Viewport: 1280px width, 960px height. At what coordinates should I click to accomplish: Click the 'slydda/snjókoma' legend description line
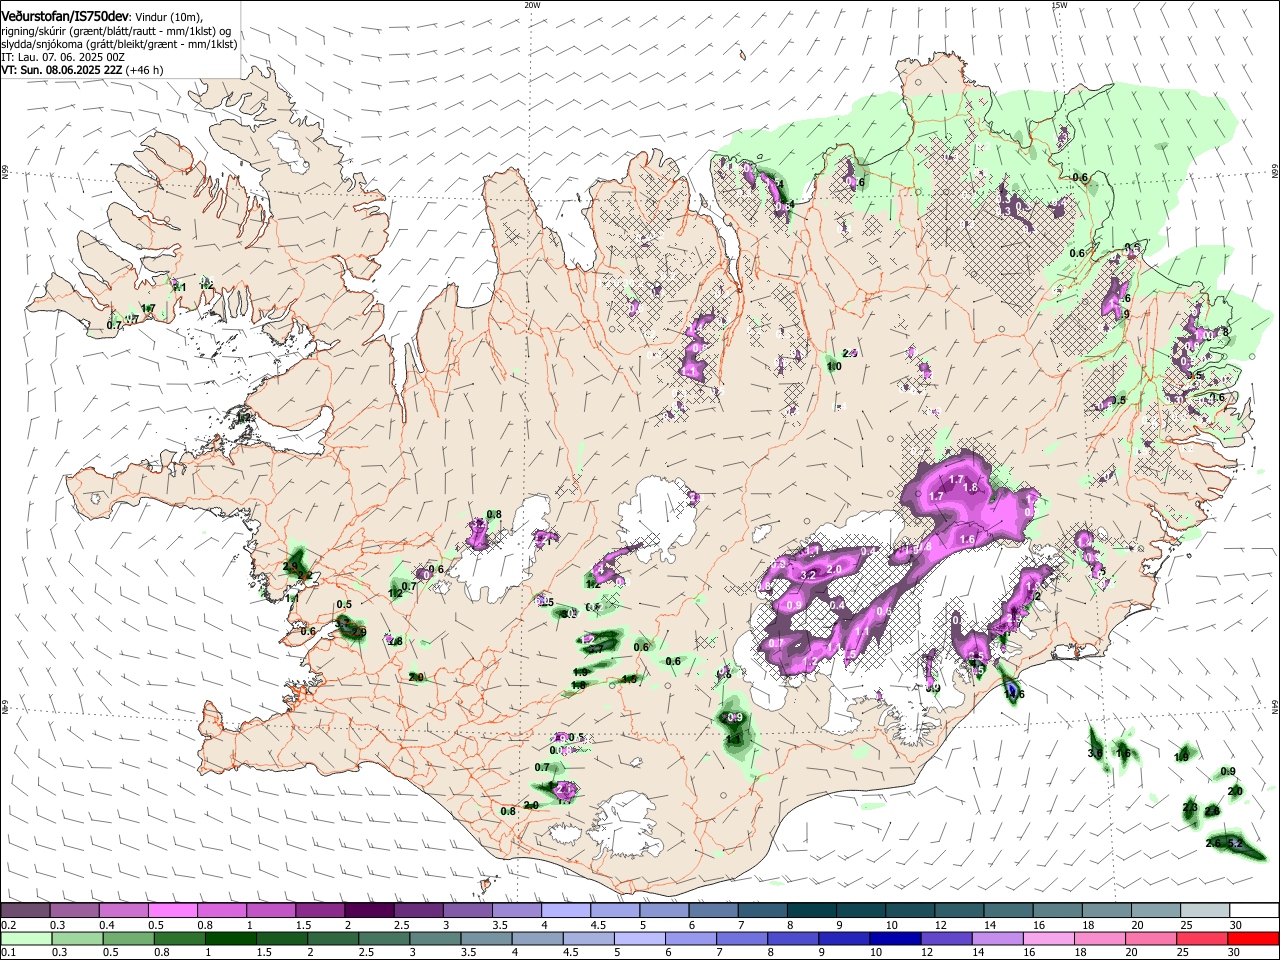tap(119, 44)
